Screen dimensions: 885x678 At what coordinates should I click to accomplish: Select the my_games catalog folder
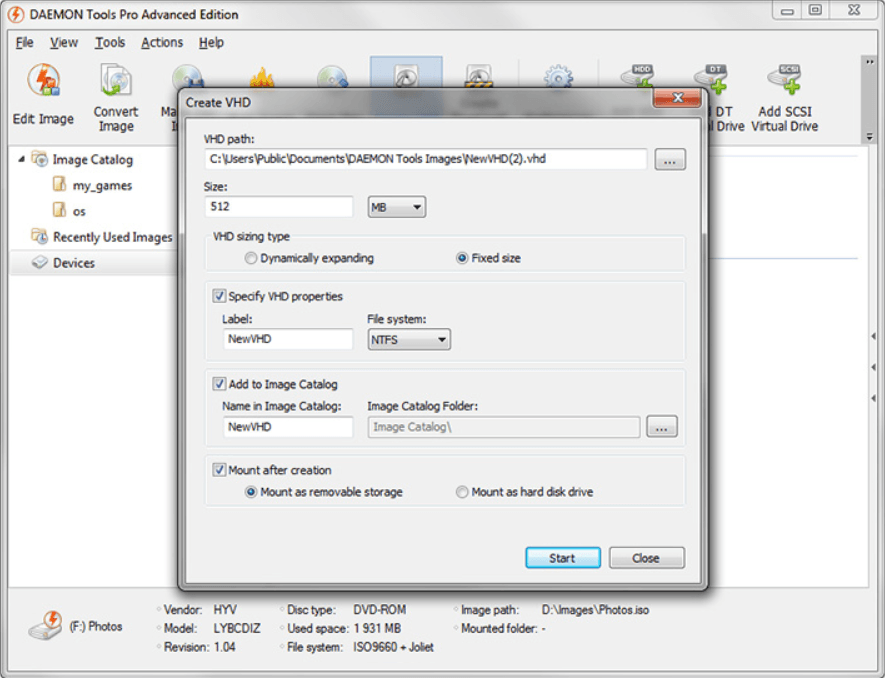92,185
